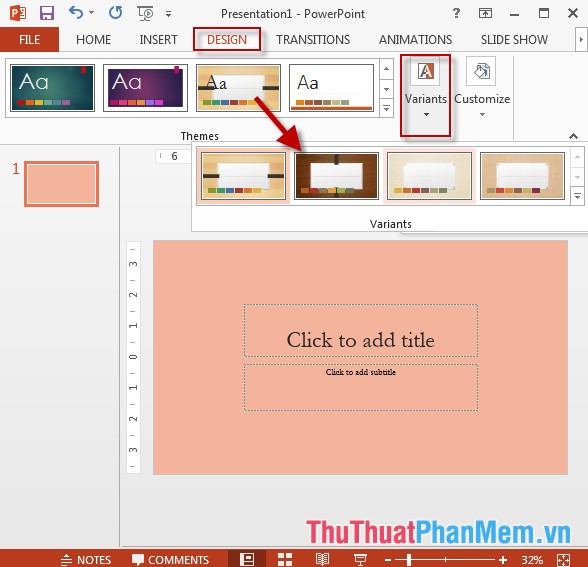The height and width of the screenshot is (567, 588).
Task: Expand the Variants gallery More button
Action: tap(578, 196)
